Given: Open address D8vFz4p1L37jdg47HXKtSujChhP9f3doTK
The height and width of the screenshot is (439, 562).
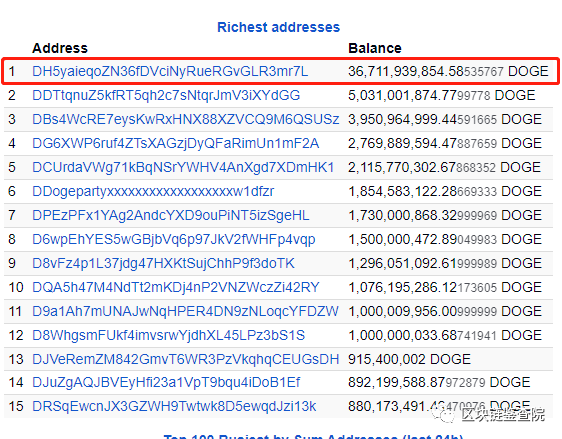Looking at the screenshot, I should (163, 263).
